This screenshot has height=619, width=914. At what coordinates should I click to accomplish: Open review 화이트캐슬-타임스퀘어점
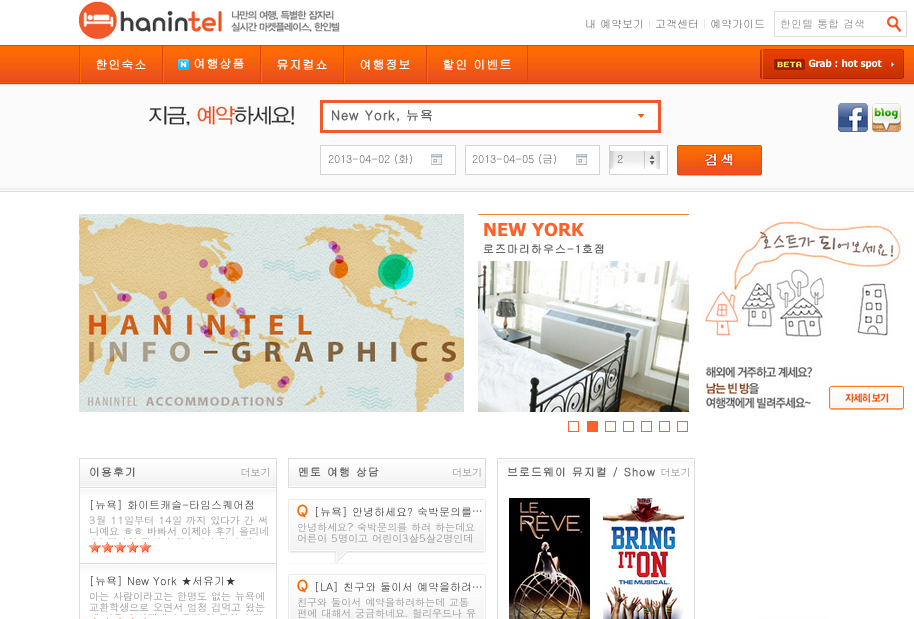click(172, 505)
